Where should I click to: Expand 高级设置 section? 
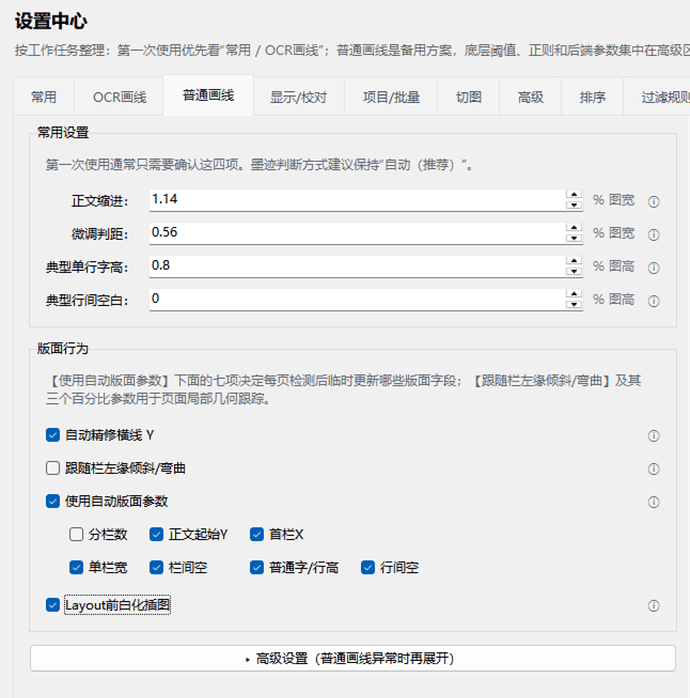click(x=353, y=658)
